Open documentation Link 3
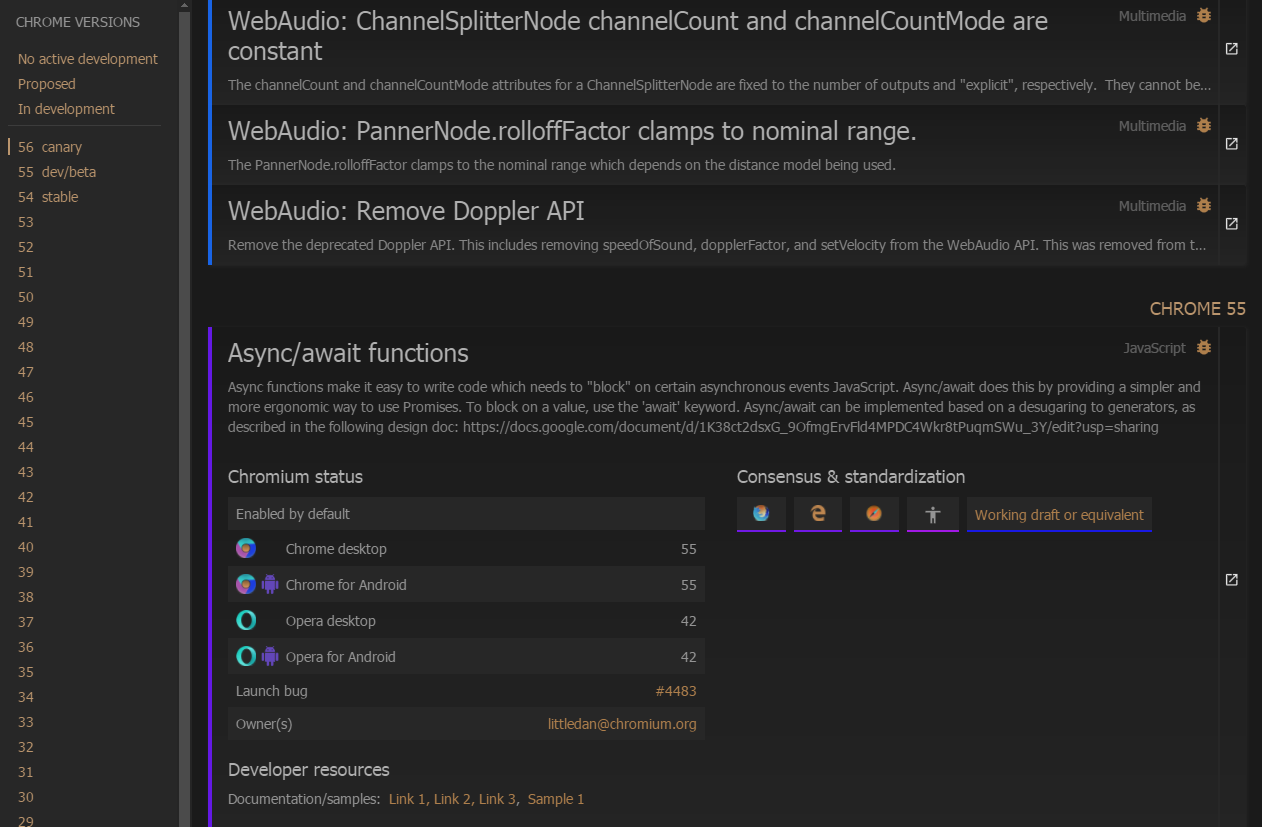1262x827 pixels. click(x=497, y=799)
